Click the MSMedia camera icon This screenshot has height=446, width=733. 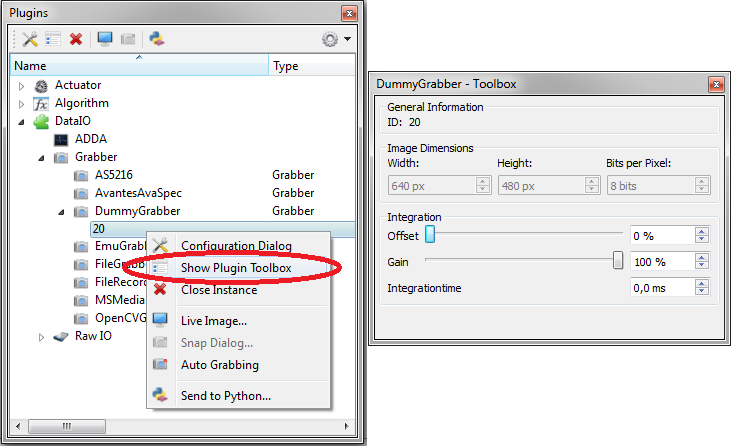tap(81, 300)
